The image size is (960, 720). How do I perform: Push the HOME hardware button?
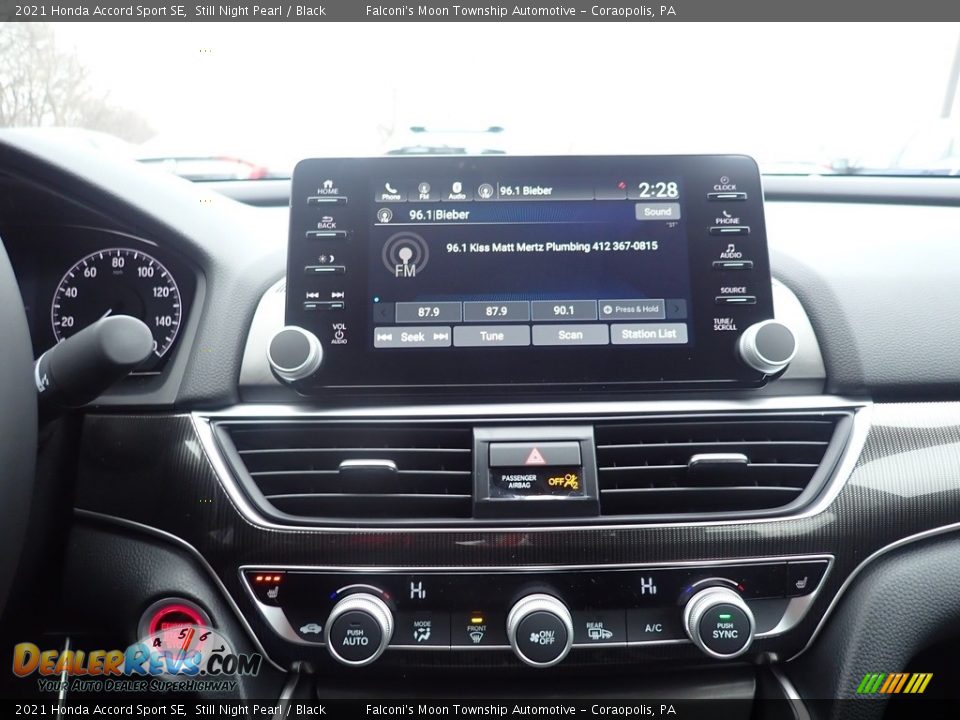pyautogui.click(x=328, y=192)
